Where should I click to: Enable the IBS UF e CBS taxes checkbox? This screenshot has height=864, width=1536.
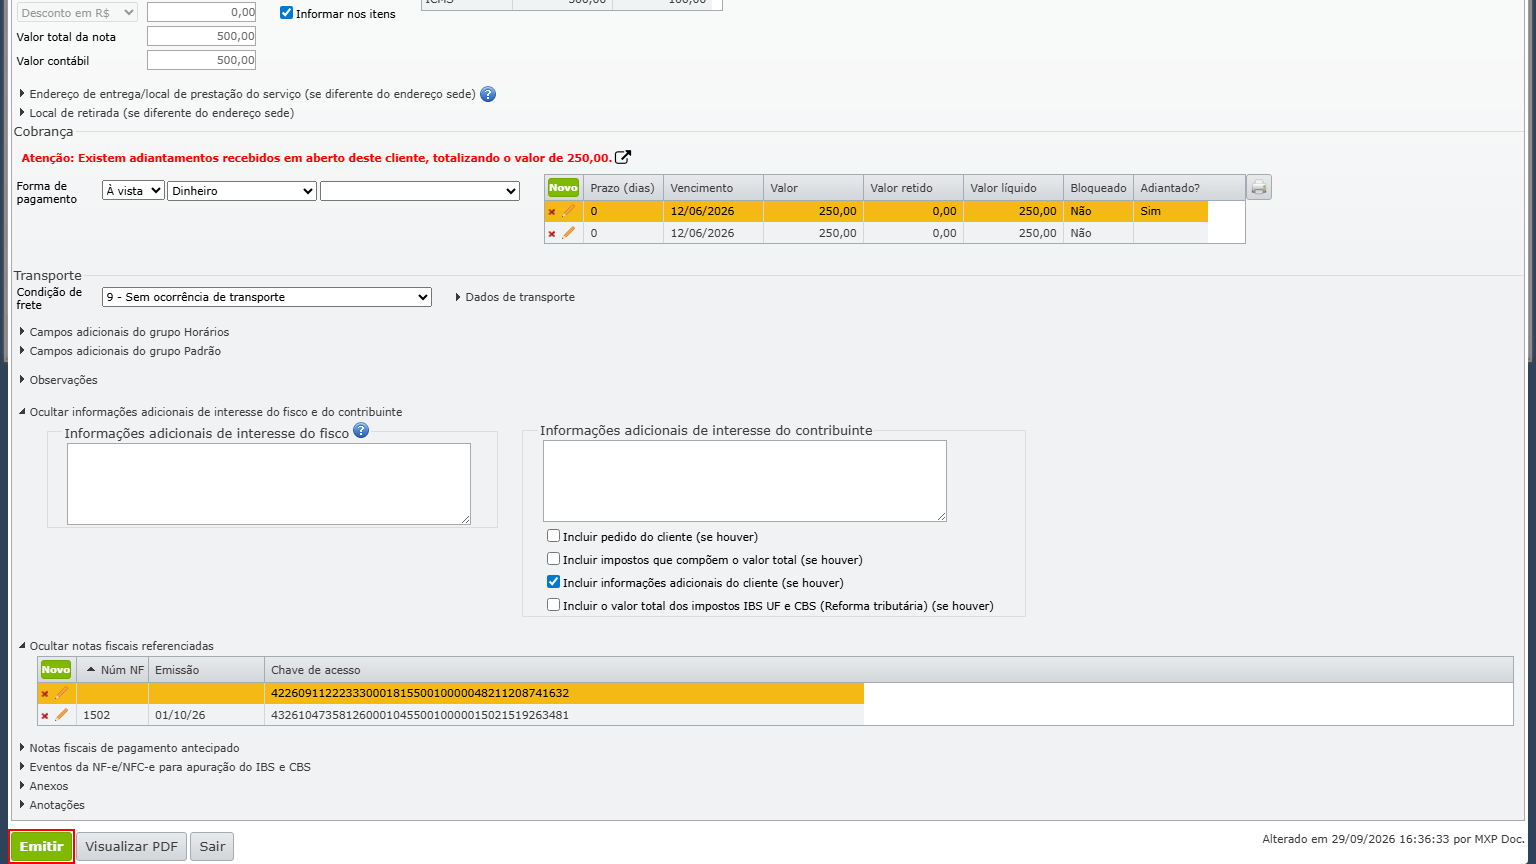(553, 605)
